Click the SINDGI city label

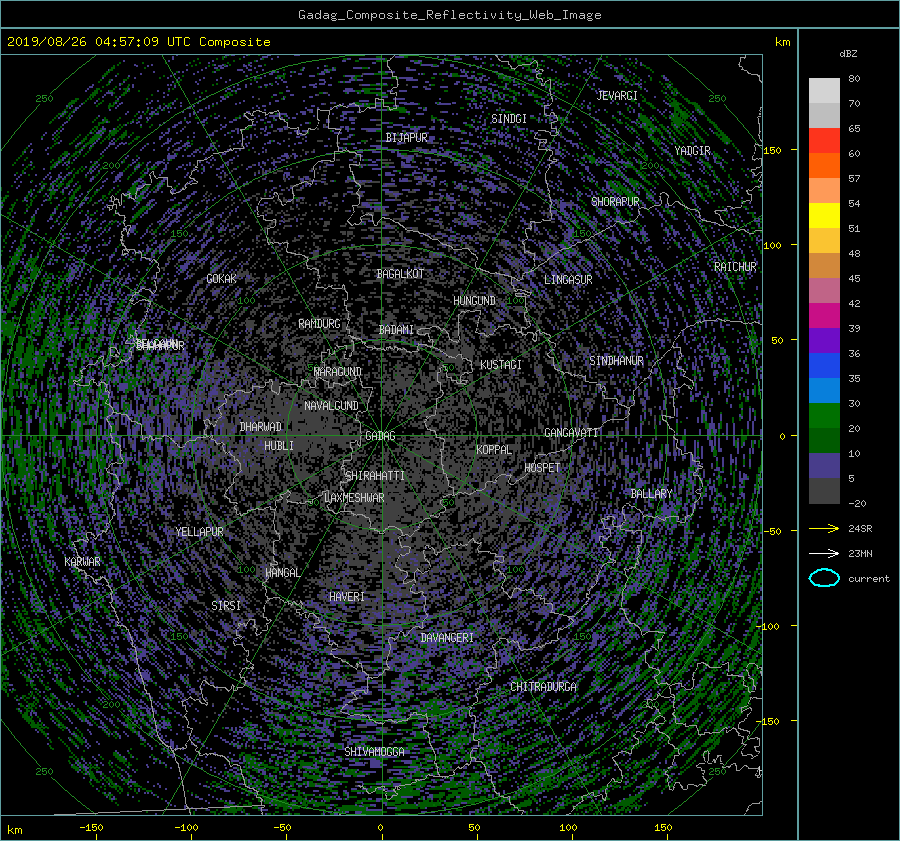coord(509,119)
